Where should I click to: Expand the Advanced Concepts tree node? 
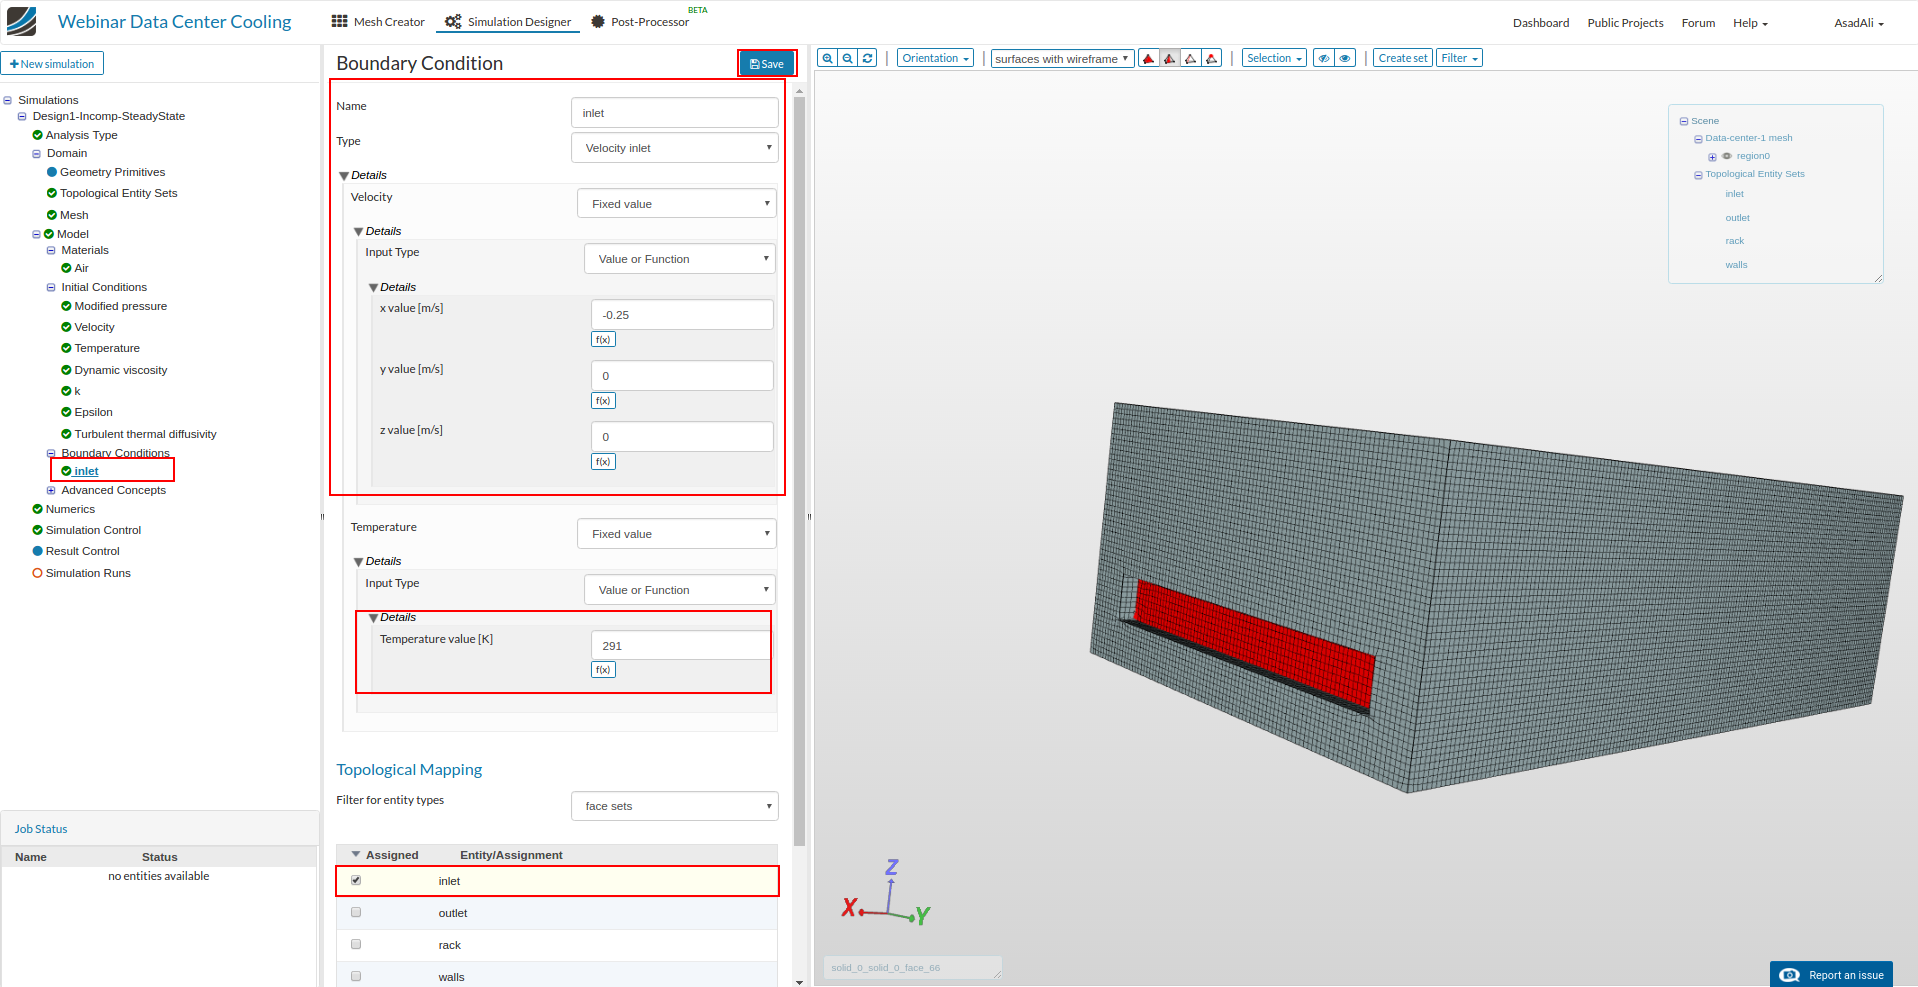coord(51,491)
